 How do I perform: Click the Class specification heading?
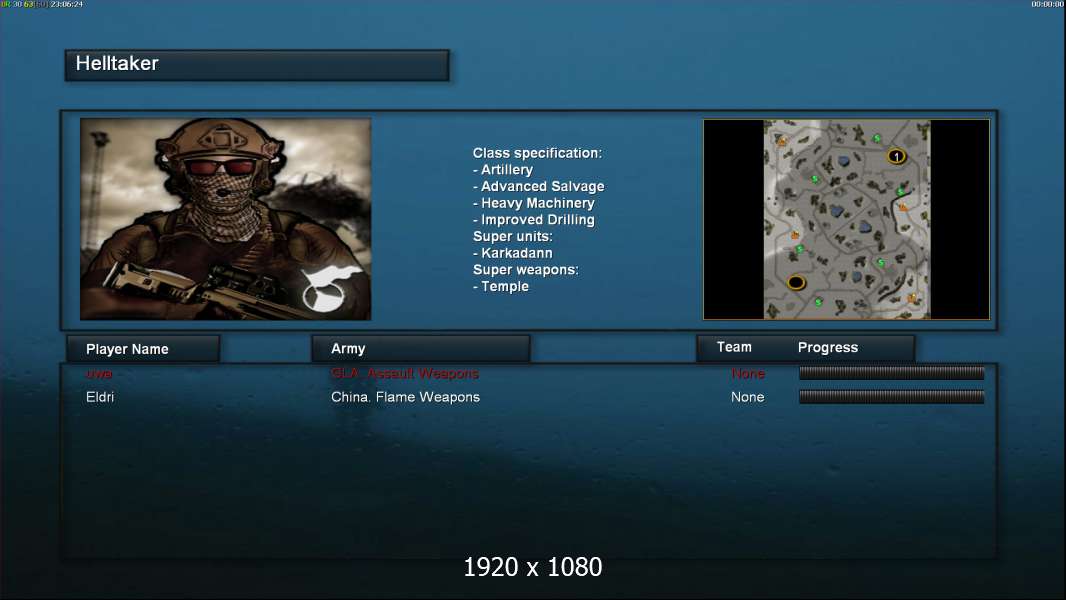(x=537, y=153)
